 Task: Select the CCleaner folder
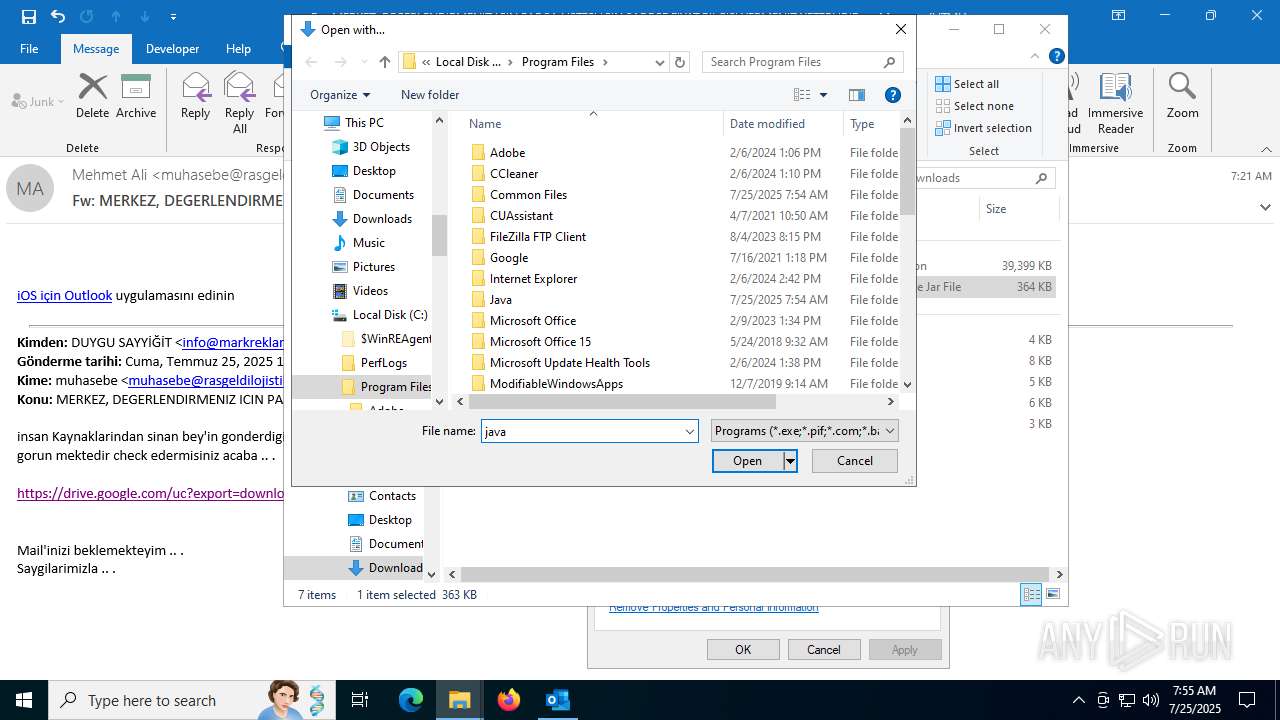pyautogui.click(x=514, y=174)
